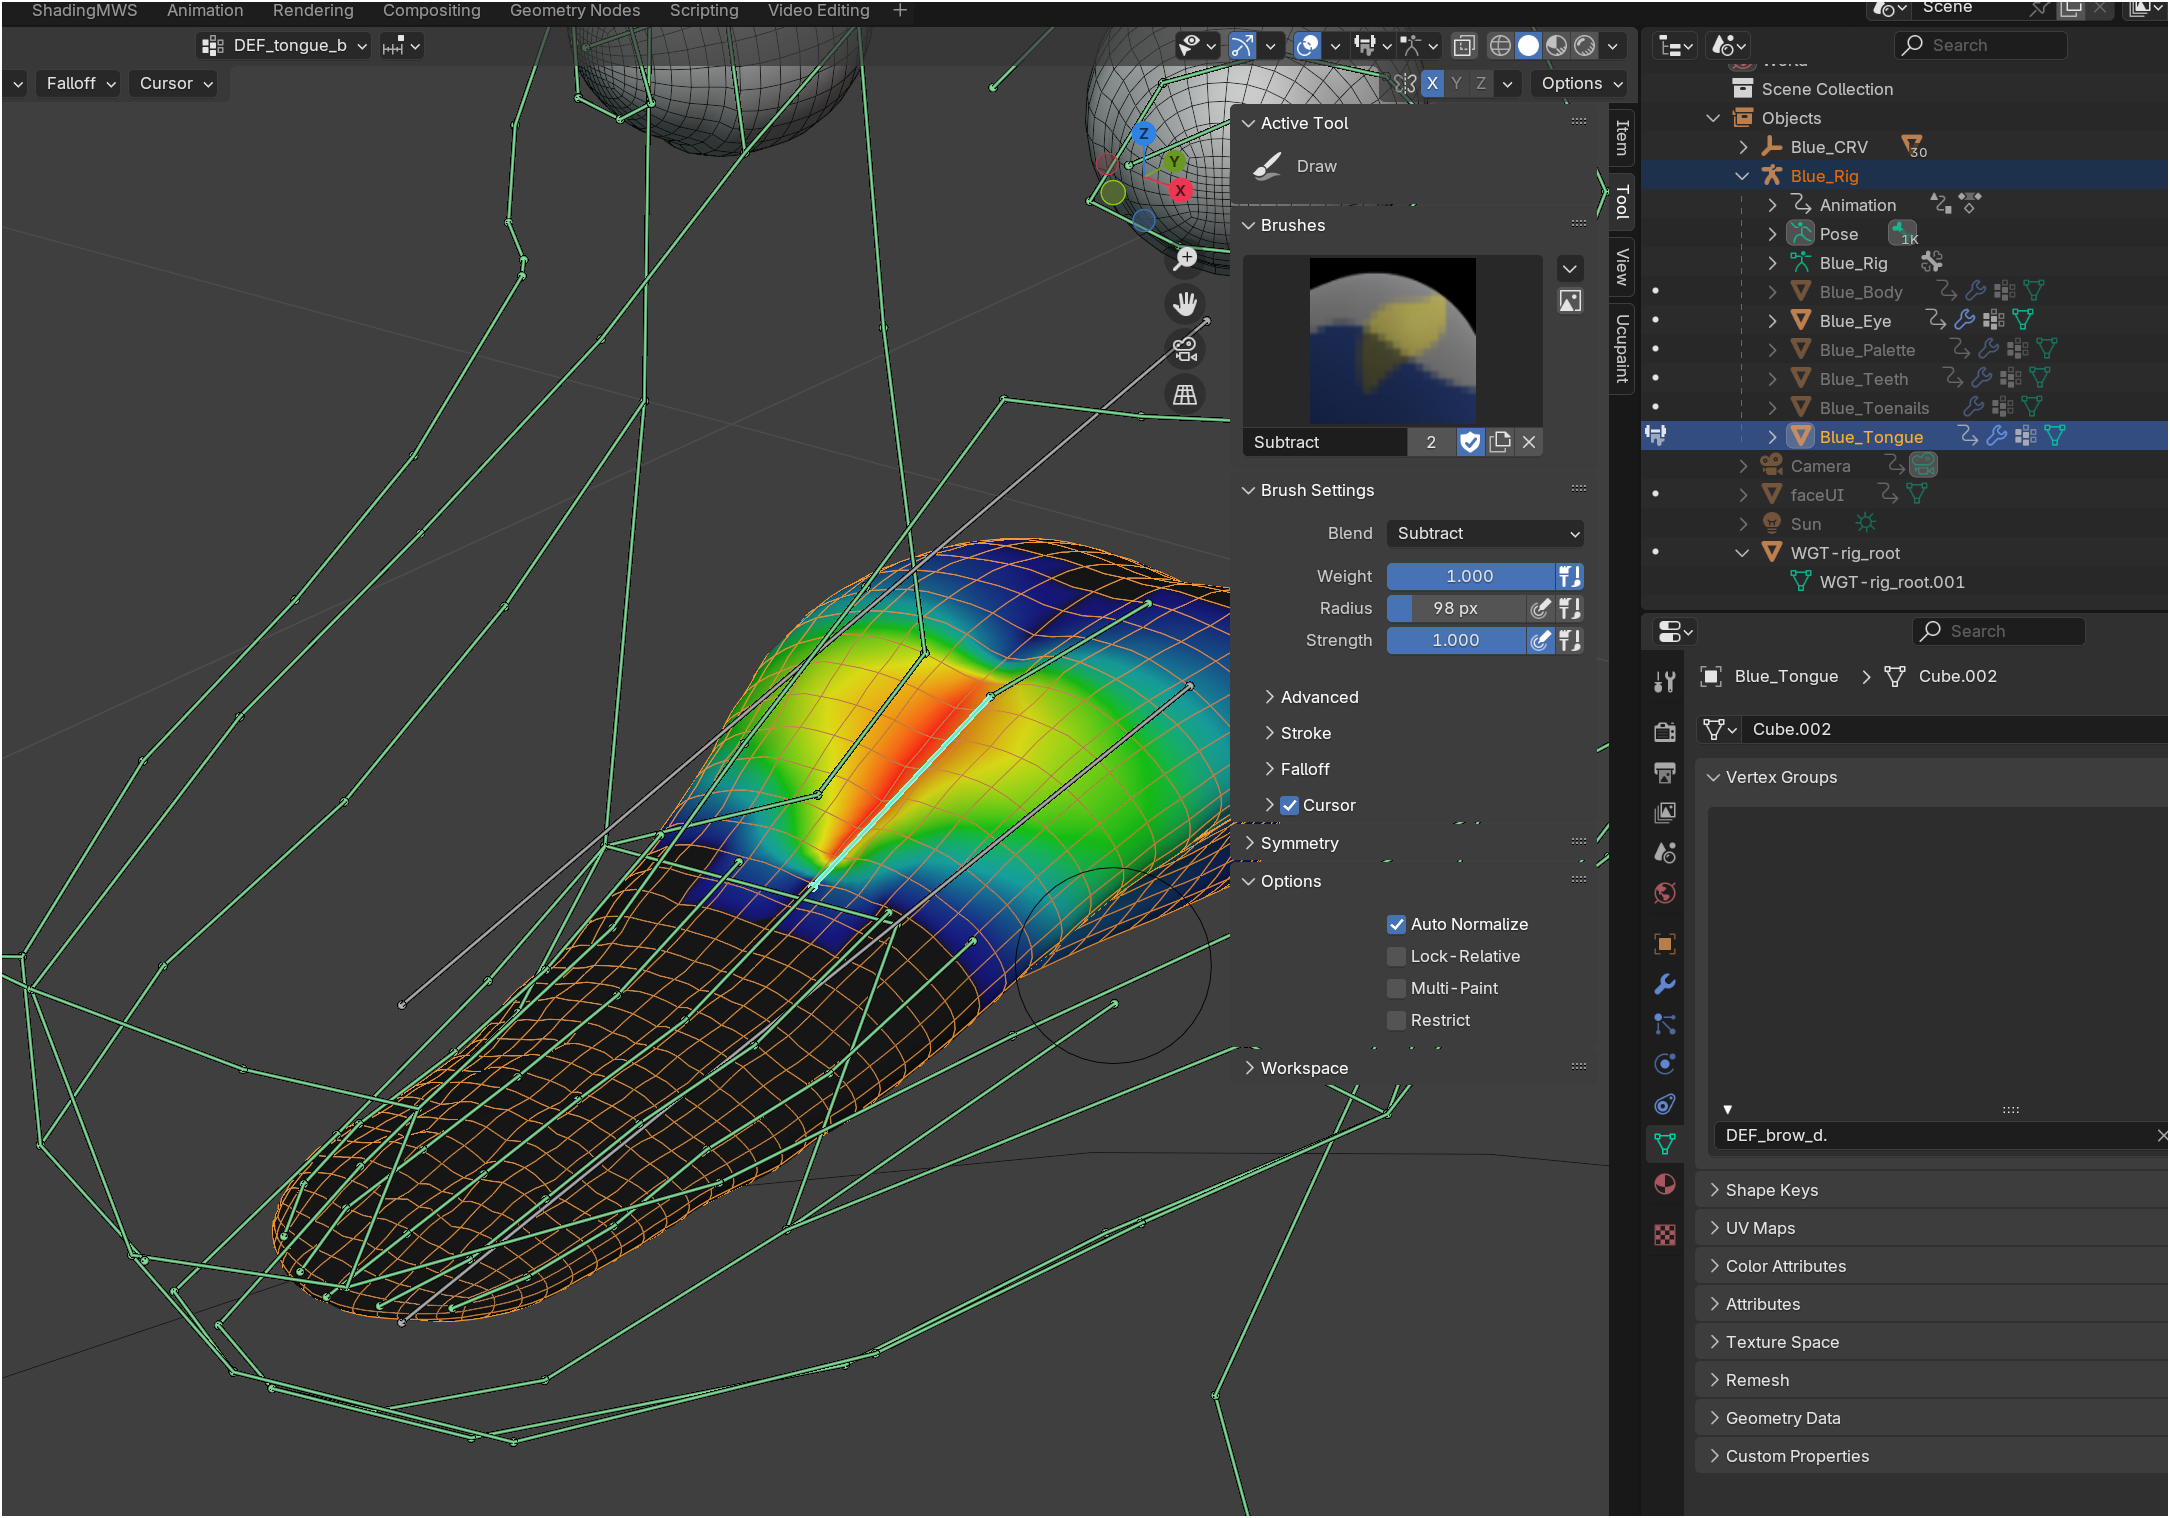The image size is (2170, 1518).
Task: Open DEF_tongue_b vertex group dropdown
Action: [284, 45]
